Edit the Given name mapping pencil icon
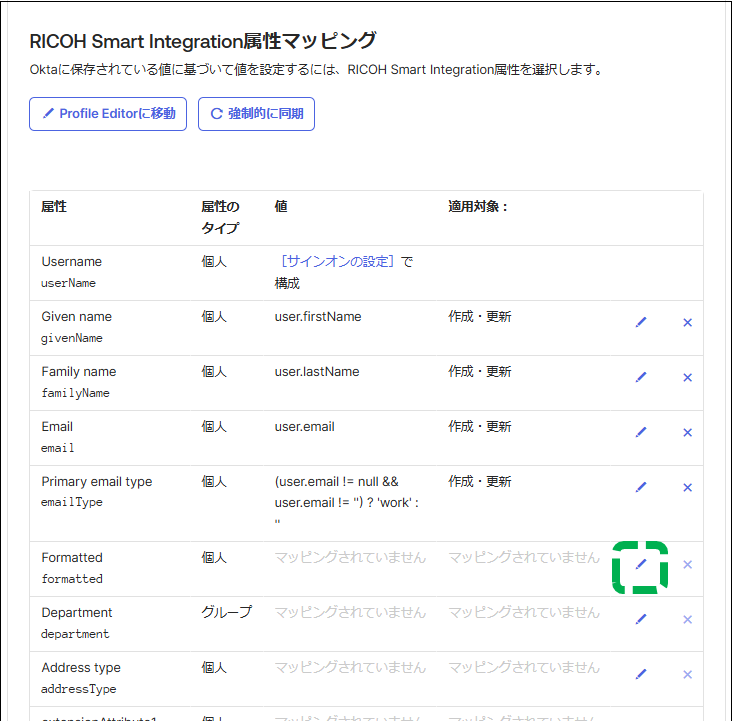732x721 pixels. [641, 322]
